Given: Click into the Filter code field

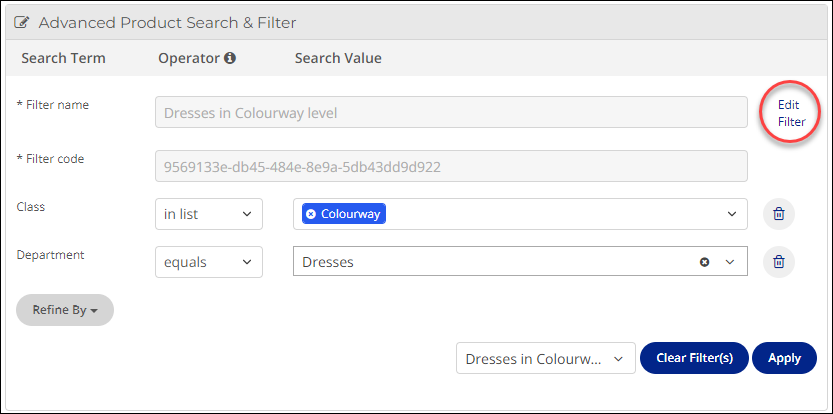Looking at the screenshot, I should point(451,166).
